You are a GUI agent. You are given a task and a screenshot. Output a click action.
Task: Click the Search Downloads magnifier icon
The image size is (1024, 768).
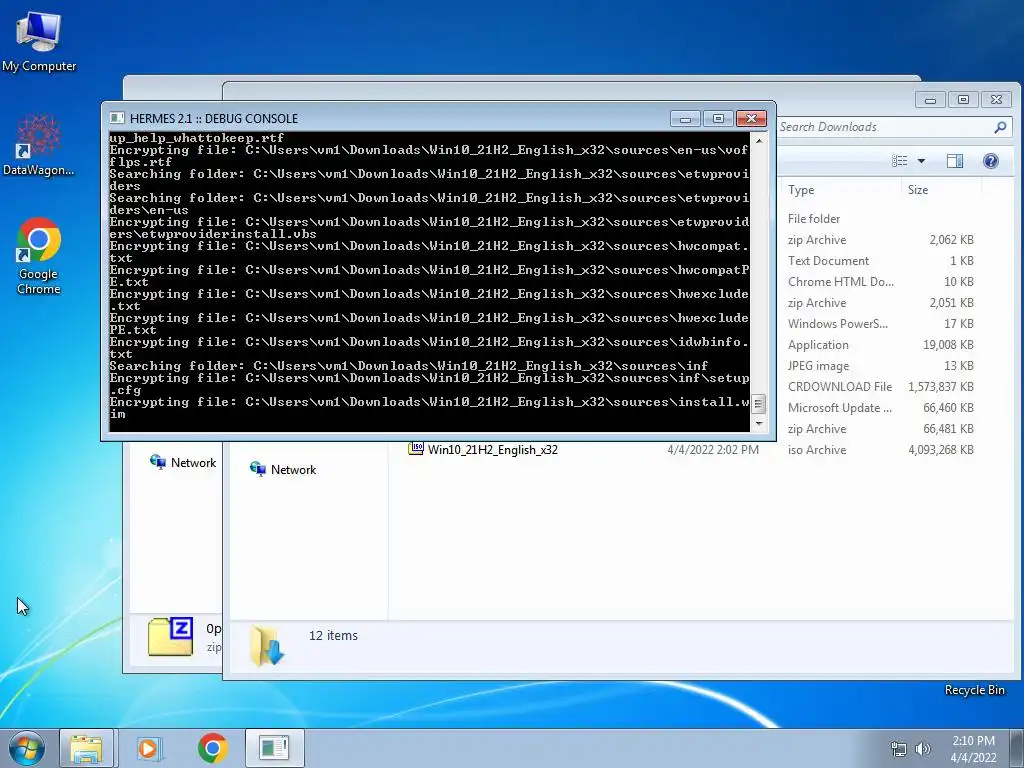coord(1000,127)
